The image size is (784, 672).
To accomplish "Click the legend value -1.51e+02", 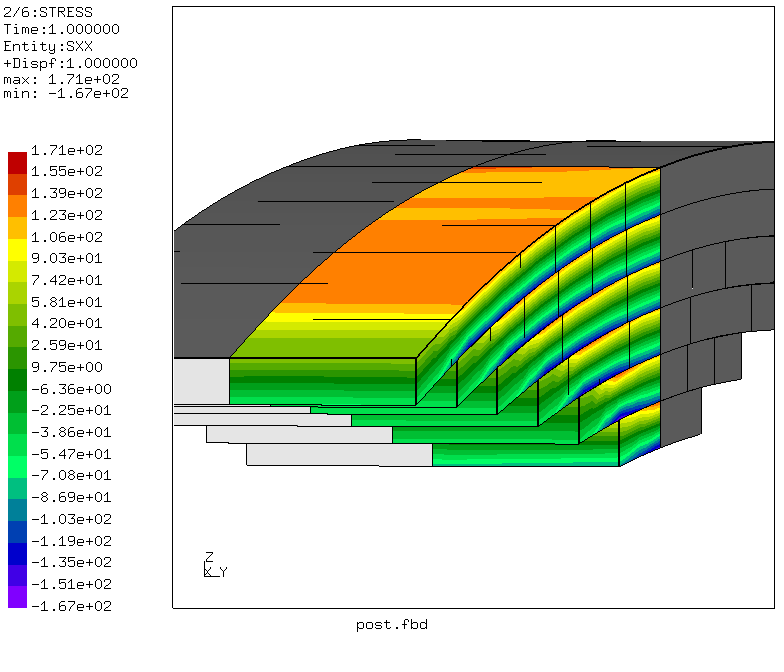I will 71,584.
